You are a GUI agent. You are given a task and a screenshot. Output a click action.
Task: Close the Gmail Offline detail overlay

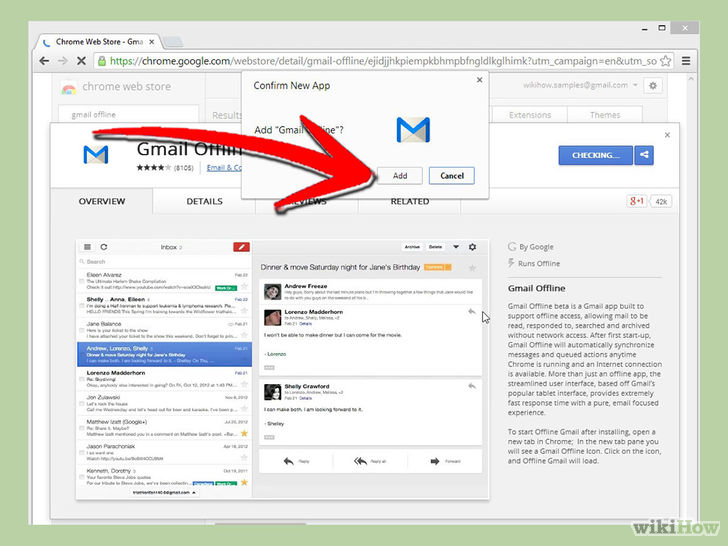(667, 135)
